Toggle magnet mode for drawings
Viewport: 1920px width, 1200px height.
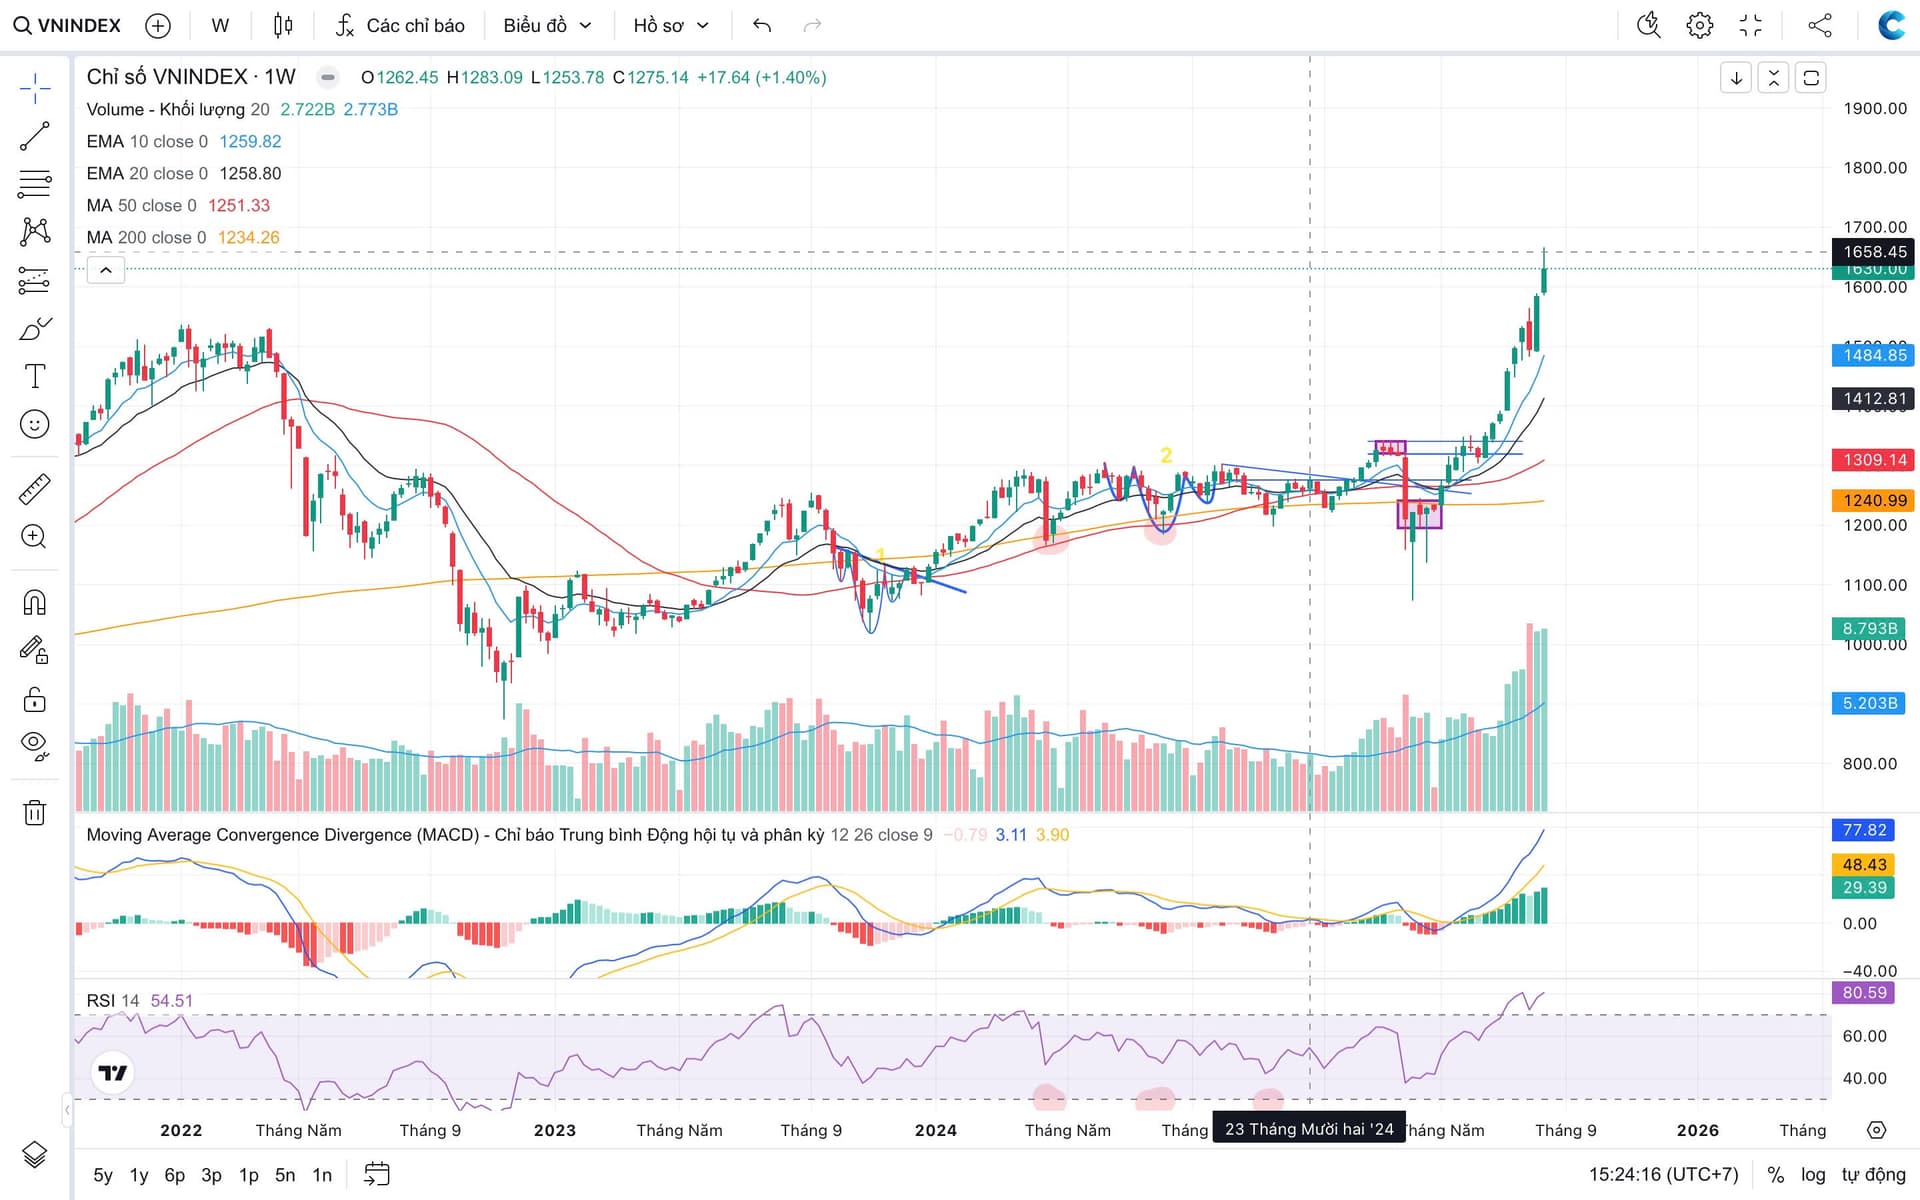point(34,602)
